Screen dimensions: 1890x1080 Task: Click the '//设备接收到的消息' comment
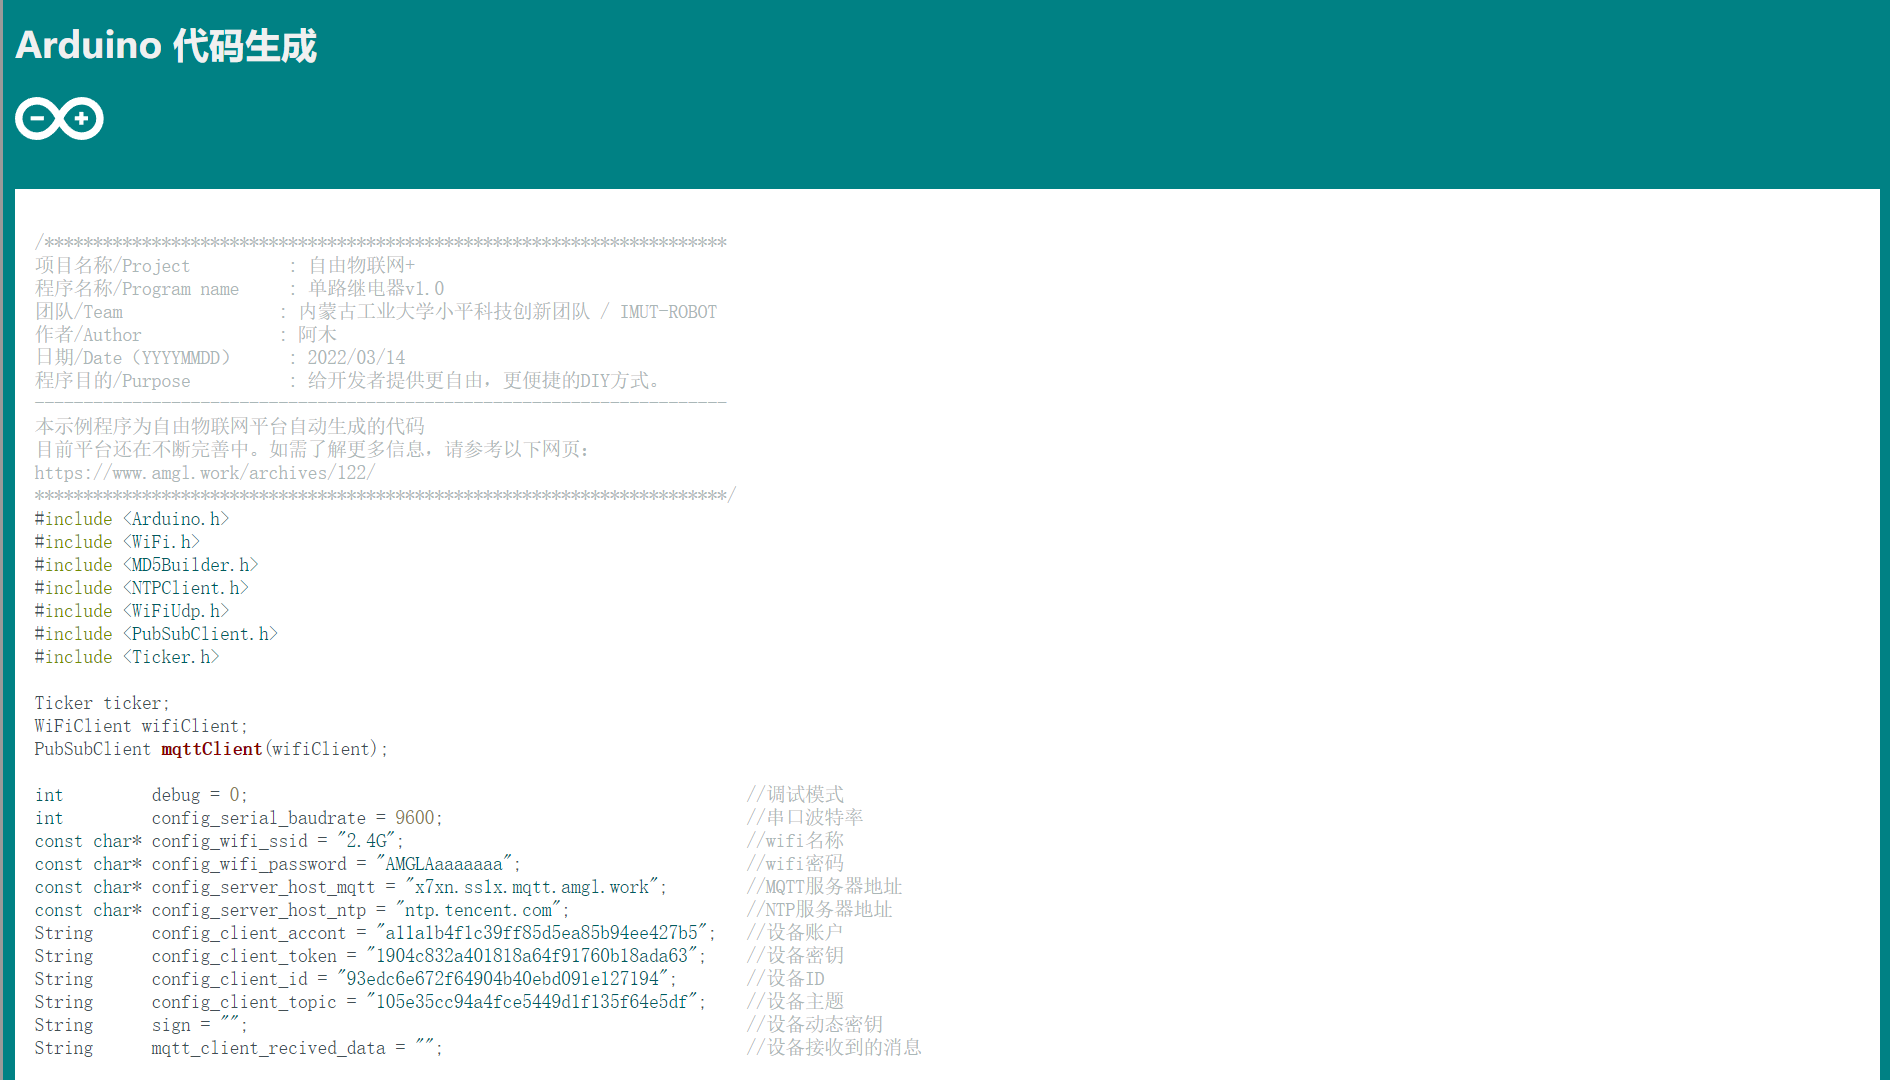coord(834,1048)
